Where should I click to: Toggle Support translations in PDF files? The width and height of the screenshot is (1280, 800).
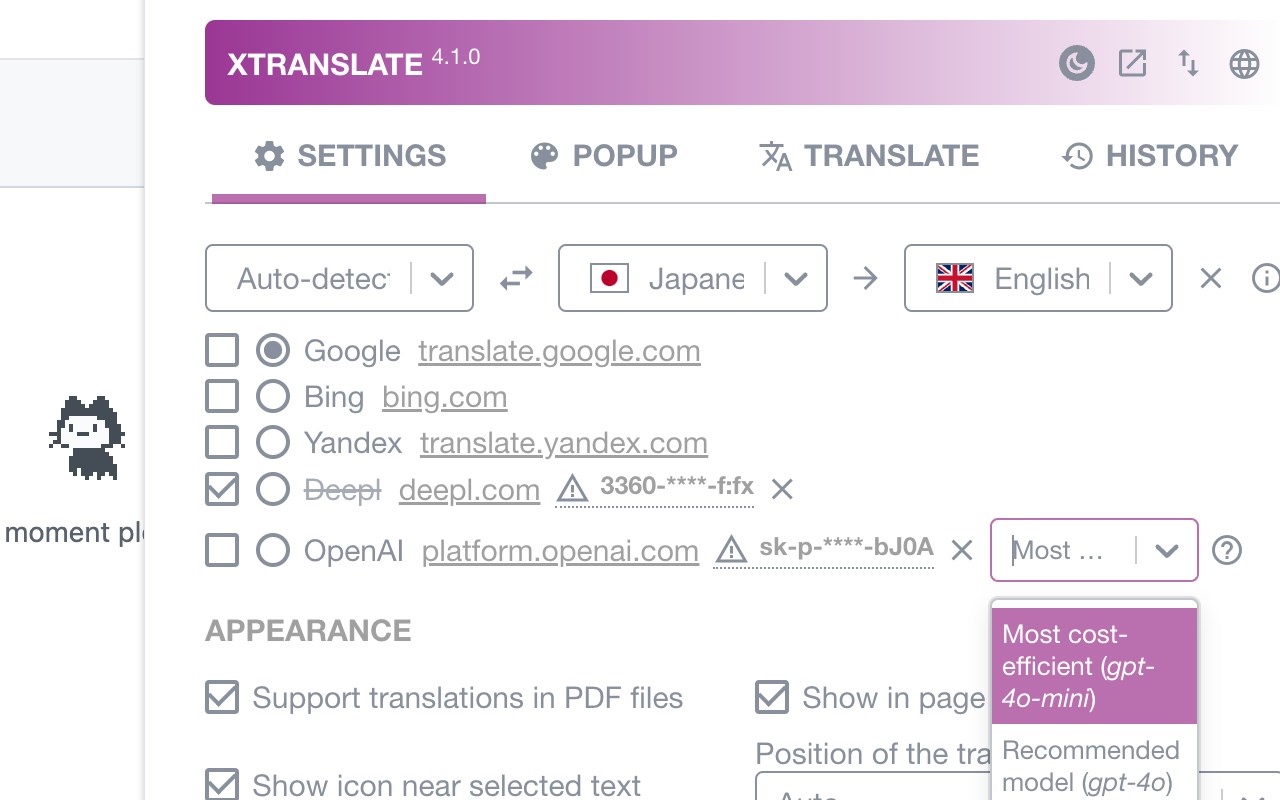222,698
